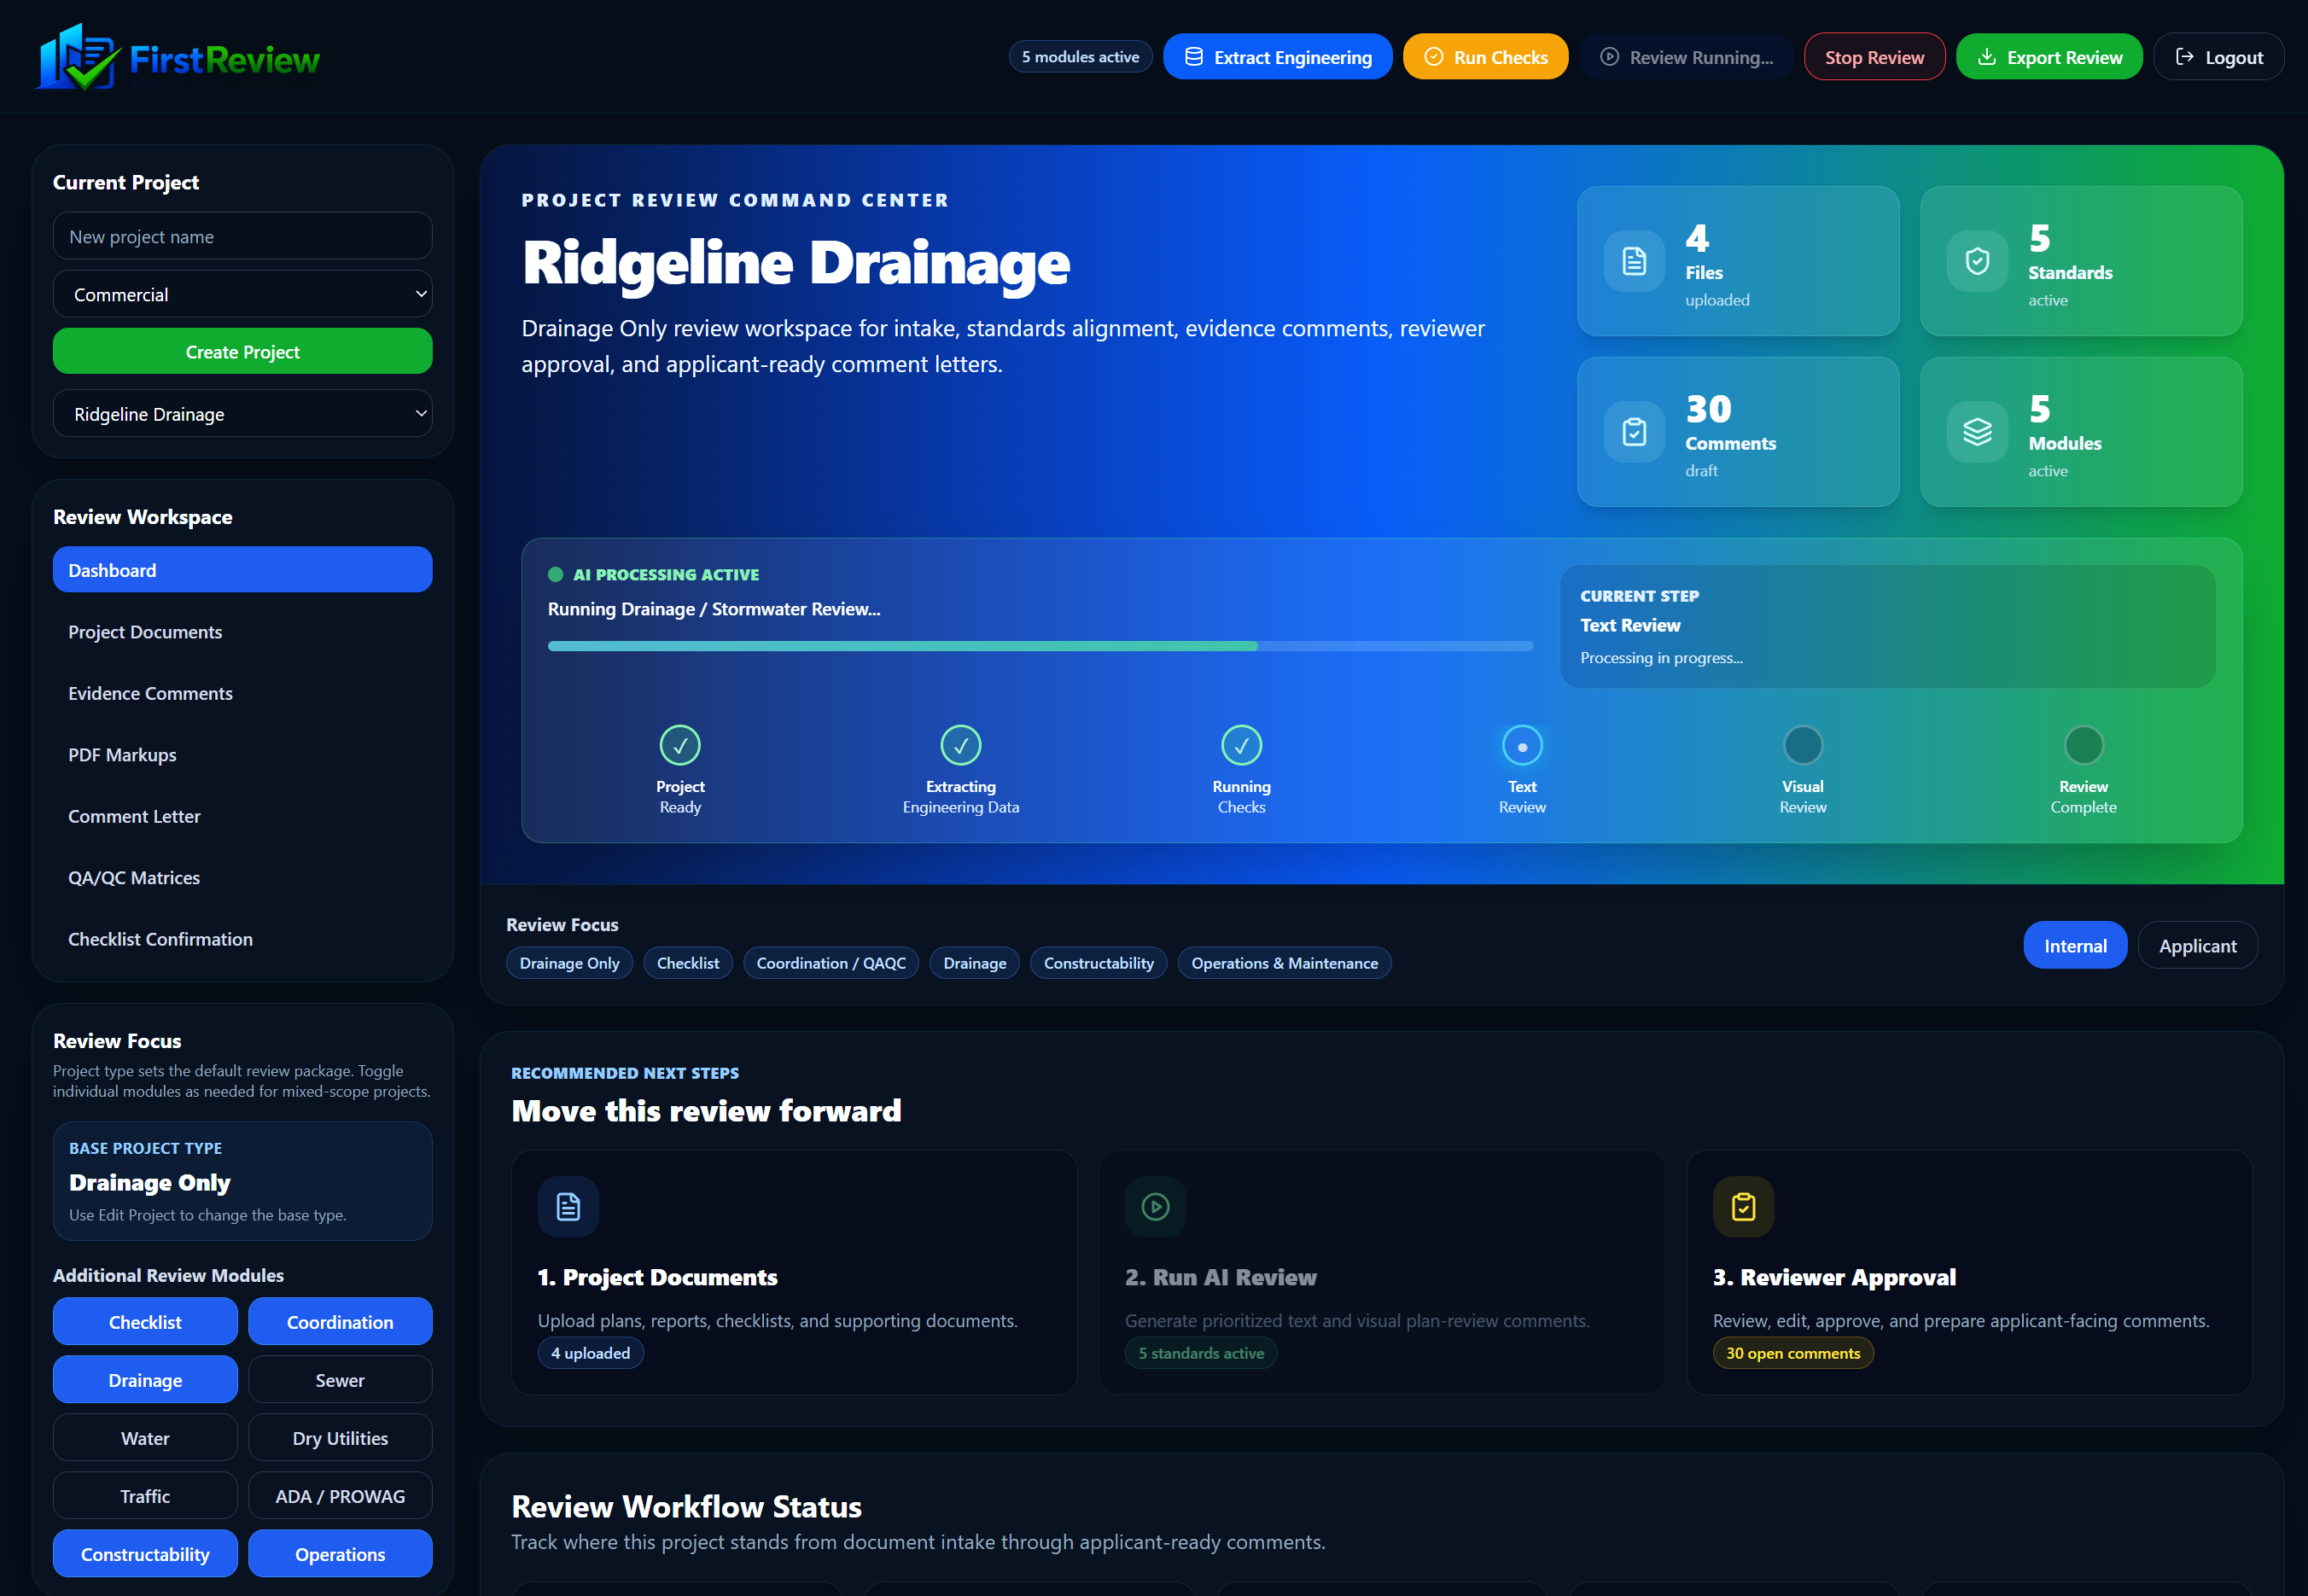Click the 30 open comments badge
This screenshot has height=1596, width=2308.
tap(1793, 1353)
